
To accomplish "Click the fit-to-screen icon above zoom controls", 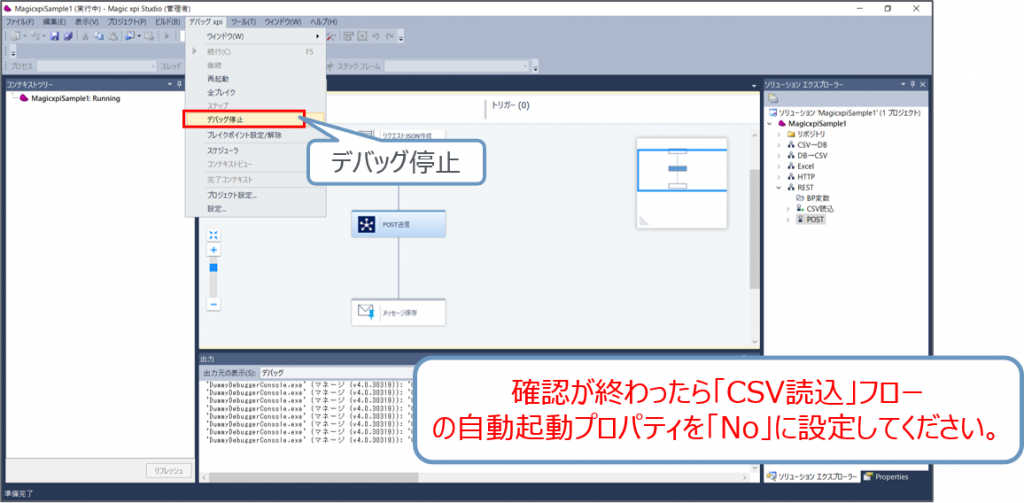I will tap(213, 234).
